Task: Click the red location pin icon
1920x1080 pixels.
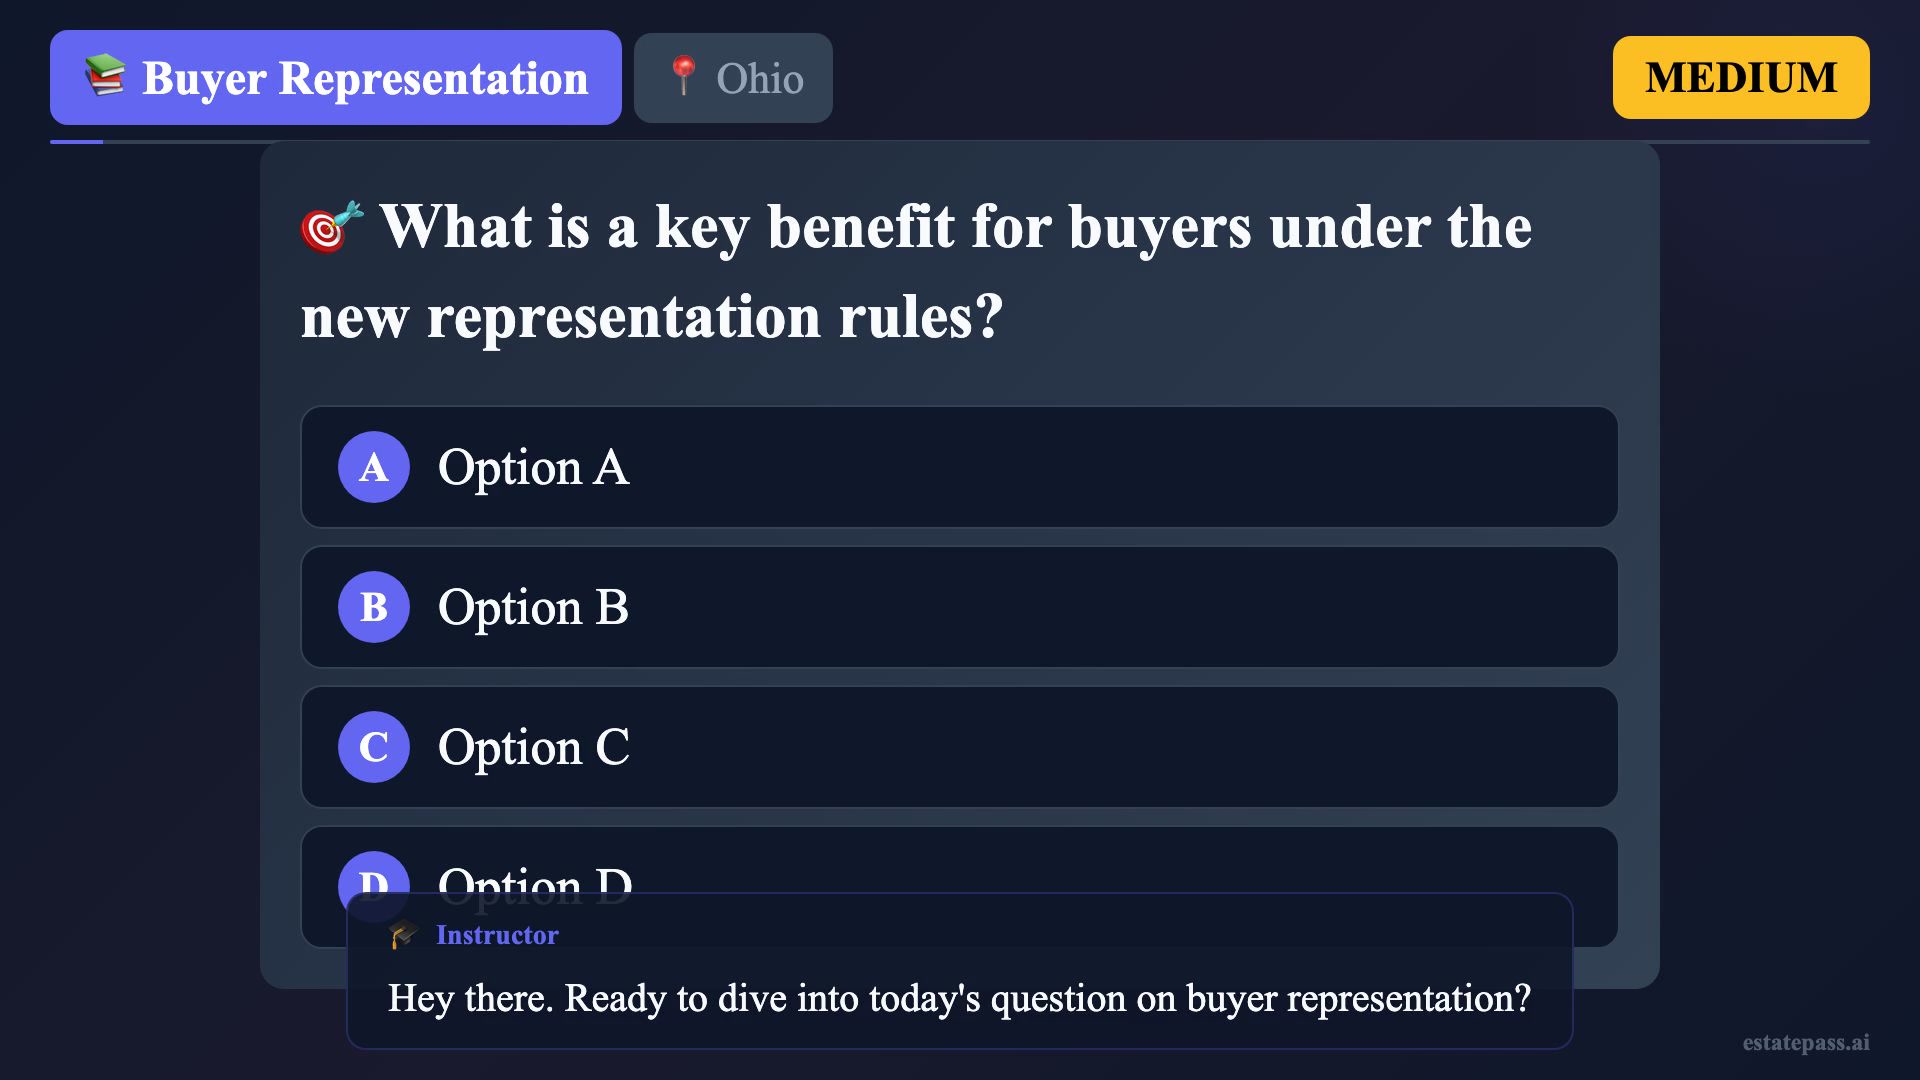Action: [x=684, y=77]
